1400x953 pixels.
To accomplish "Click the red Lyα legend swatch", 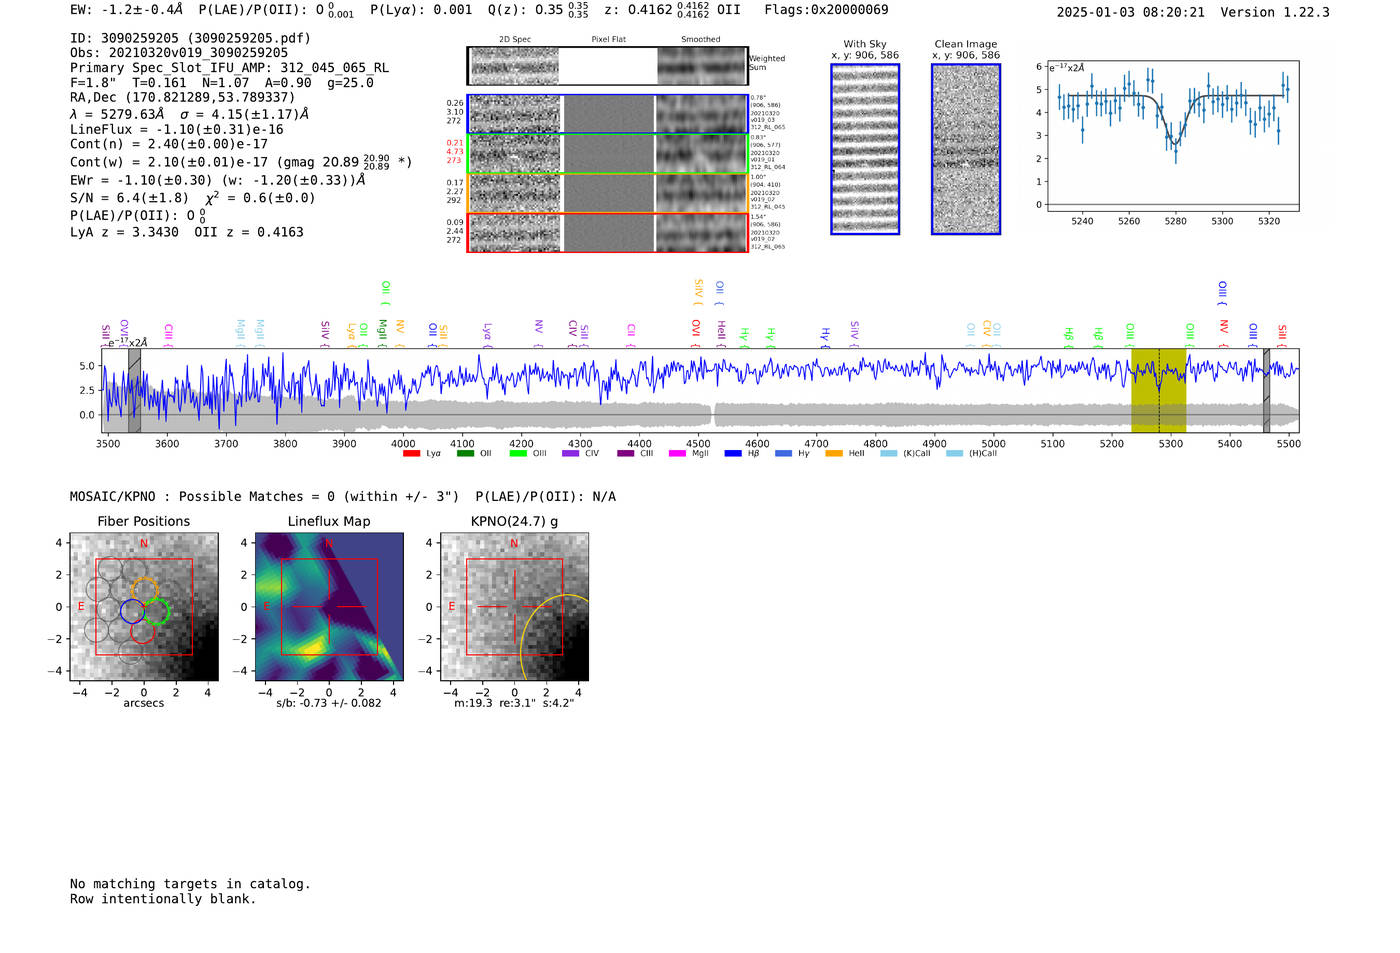I will pos(411,454).
